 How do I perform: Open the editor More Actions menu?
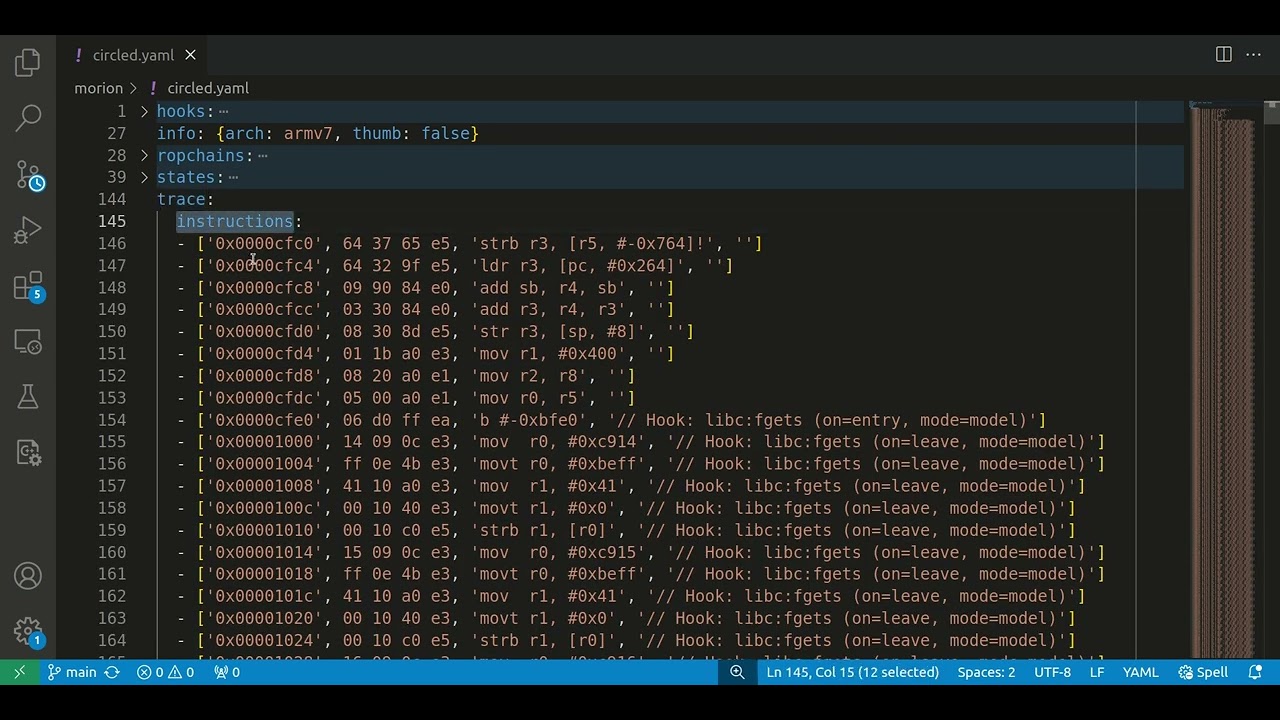tap(1253, 55)
